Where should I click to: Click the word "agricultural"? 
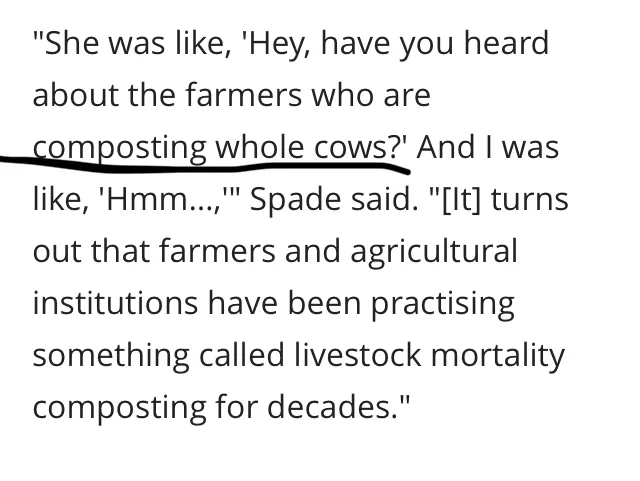click(434, 252)
